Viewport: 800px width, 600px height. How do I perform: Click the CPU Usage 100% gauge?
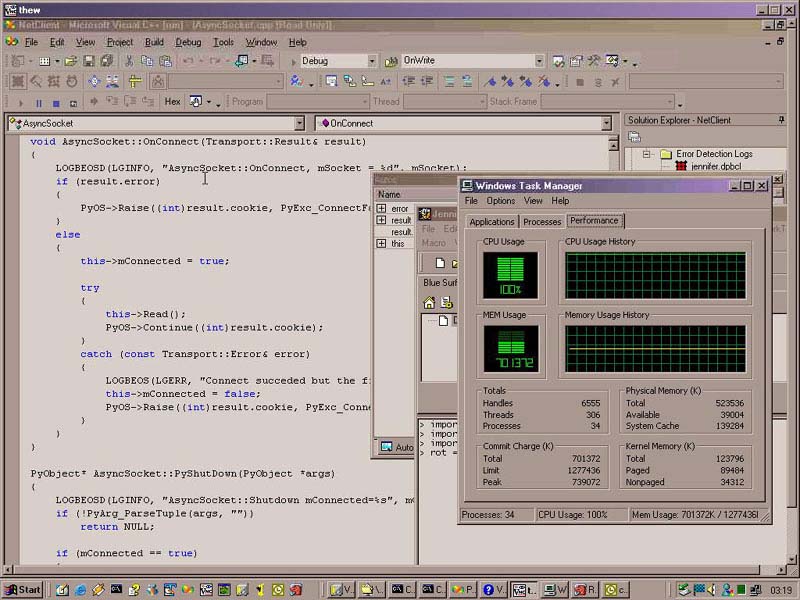pos(510,275)
